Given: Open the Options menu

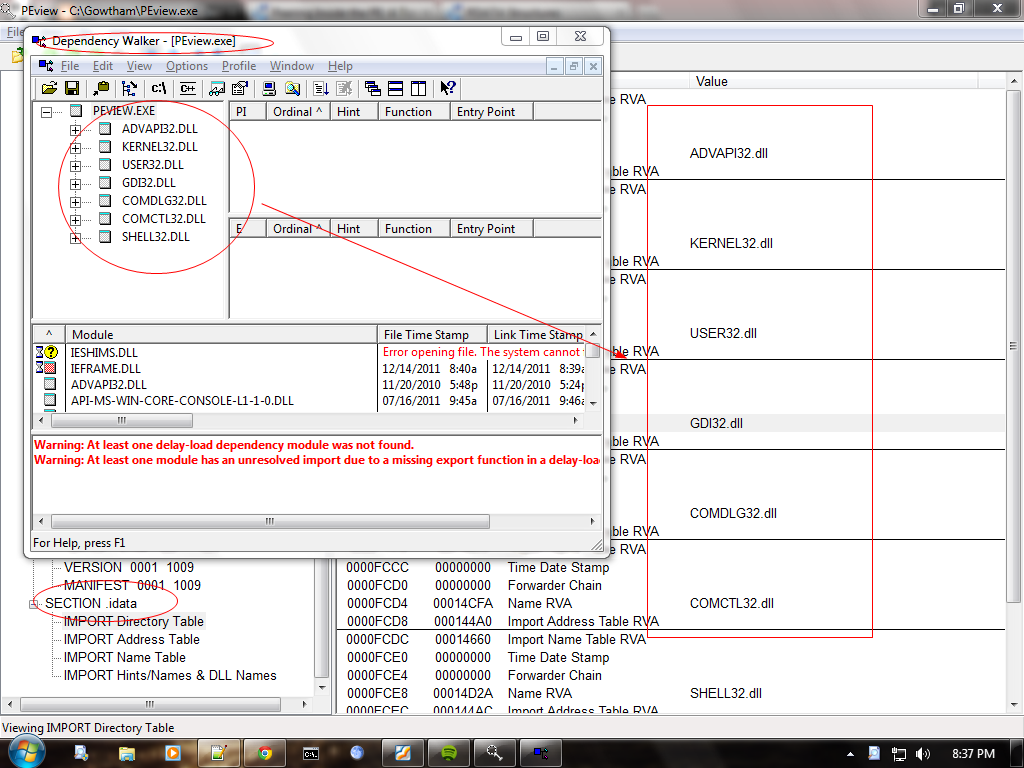Looking at the screenshot, I should pos(187,66).
